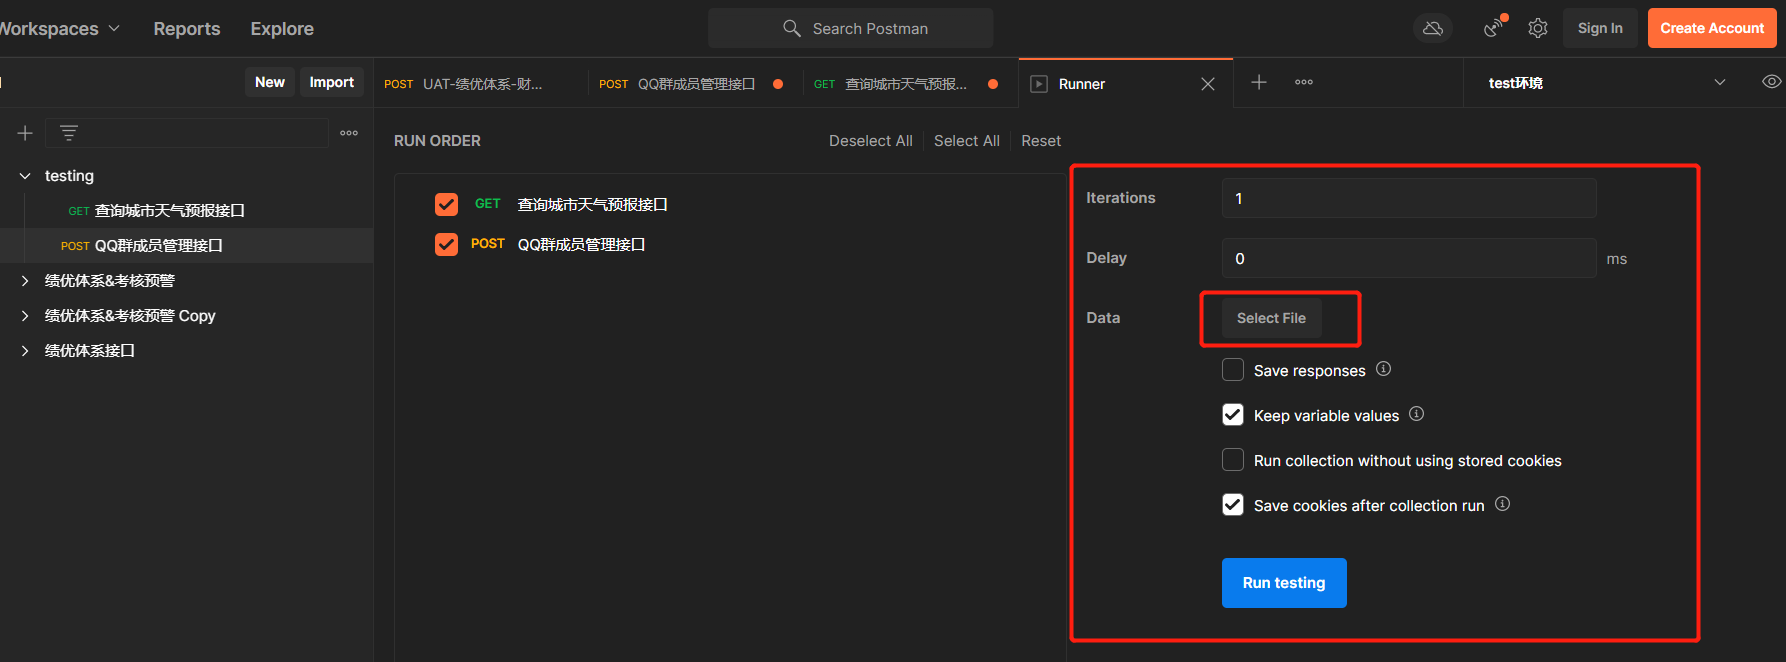Expand the 绩优体系接口 collection
This screenshot has width=1786, height=662.
click(25, 351)
